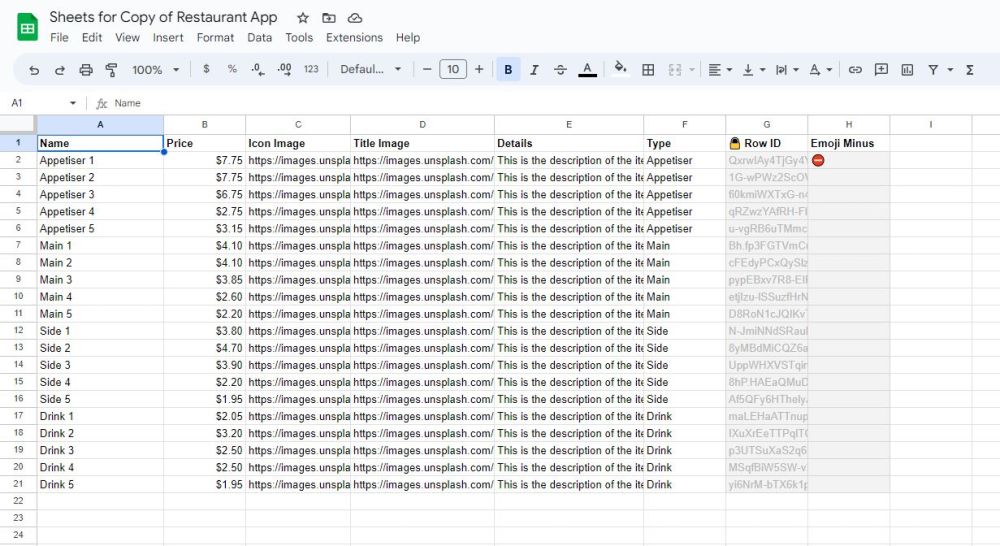Open the fill color paint bucket
1000x546 pixels.
[620, 69]
